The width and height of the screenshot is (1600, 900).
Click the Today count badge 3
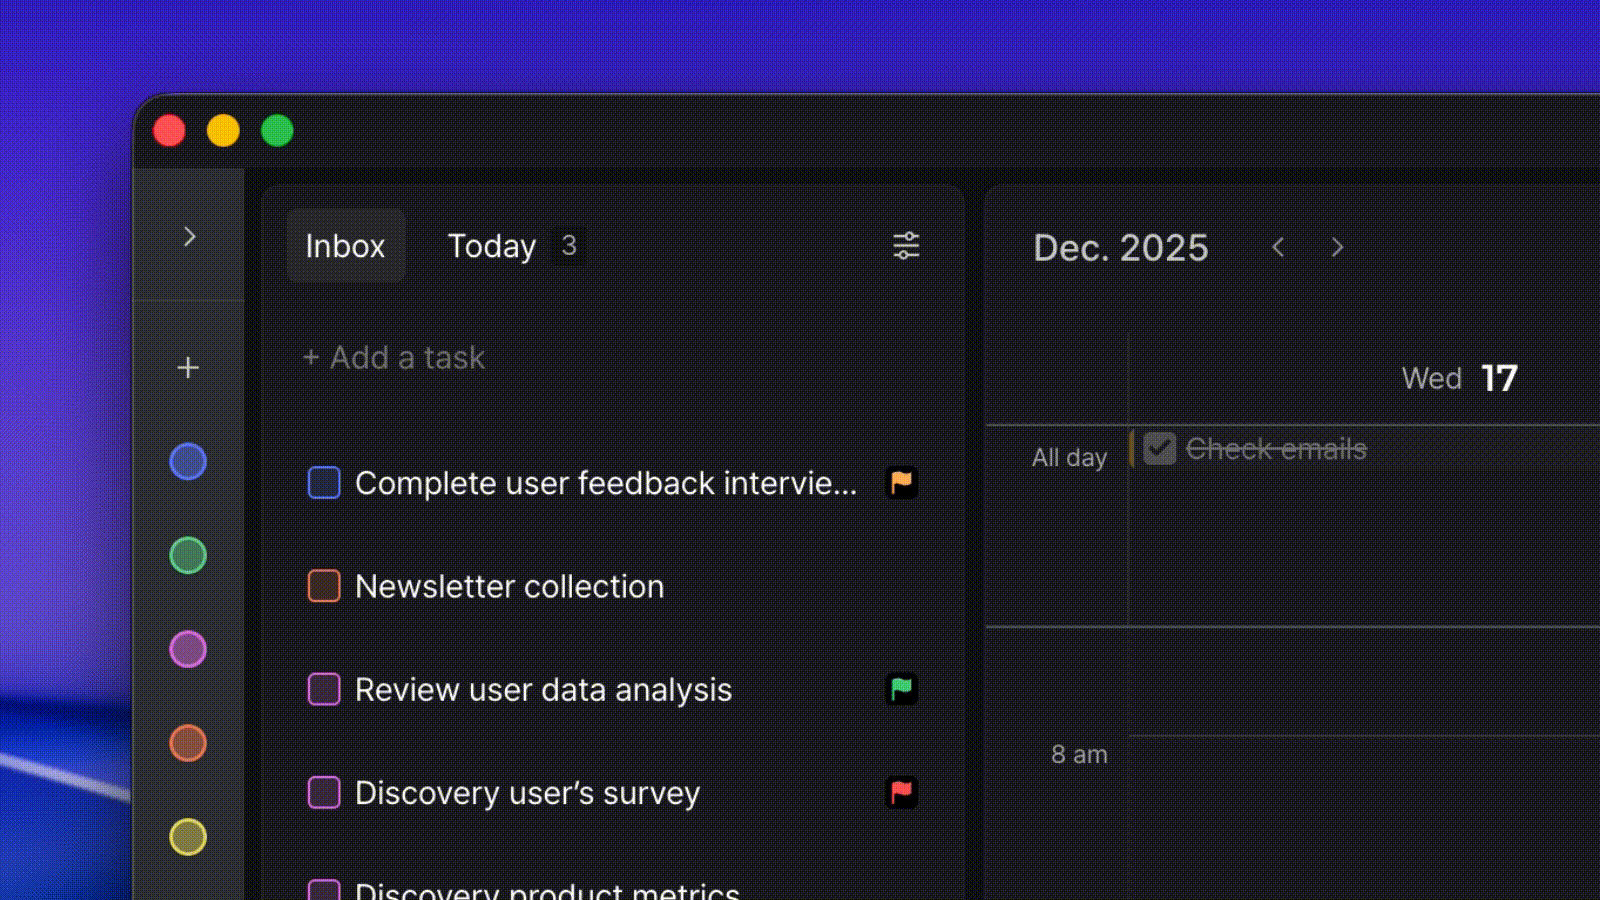point(569,246)
